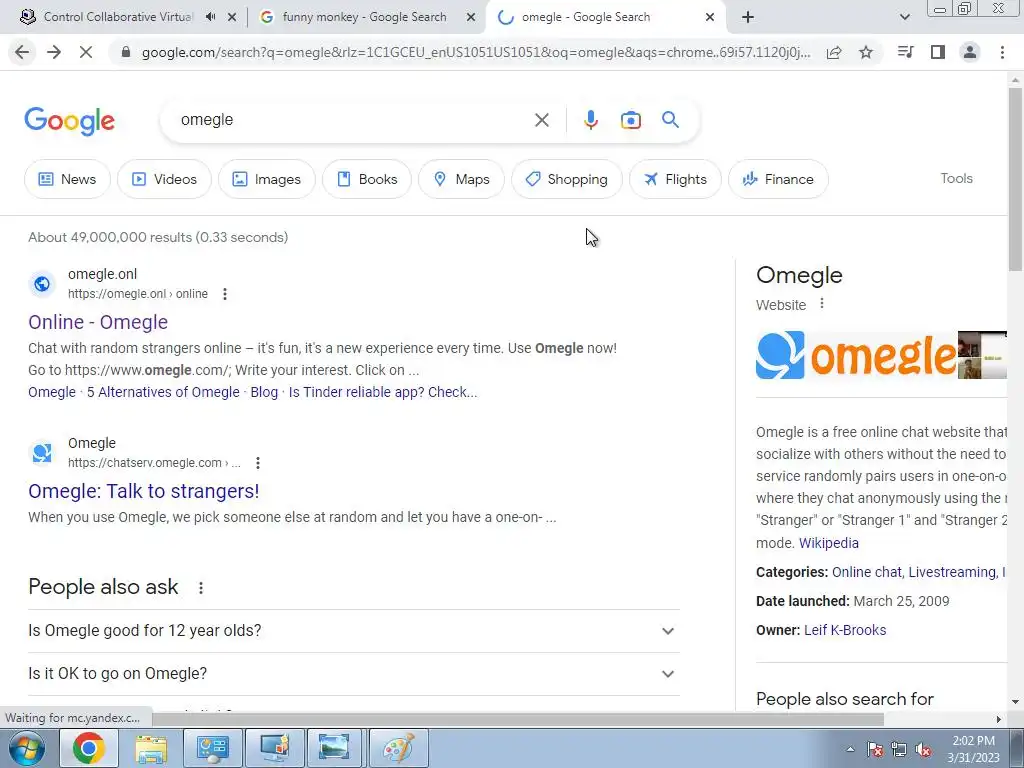
Task: Close the omegle Google Search tab
Action: point(710,17)
